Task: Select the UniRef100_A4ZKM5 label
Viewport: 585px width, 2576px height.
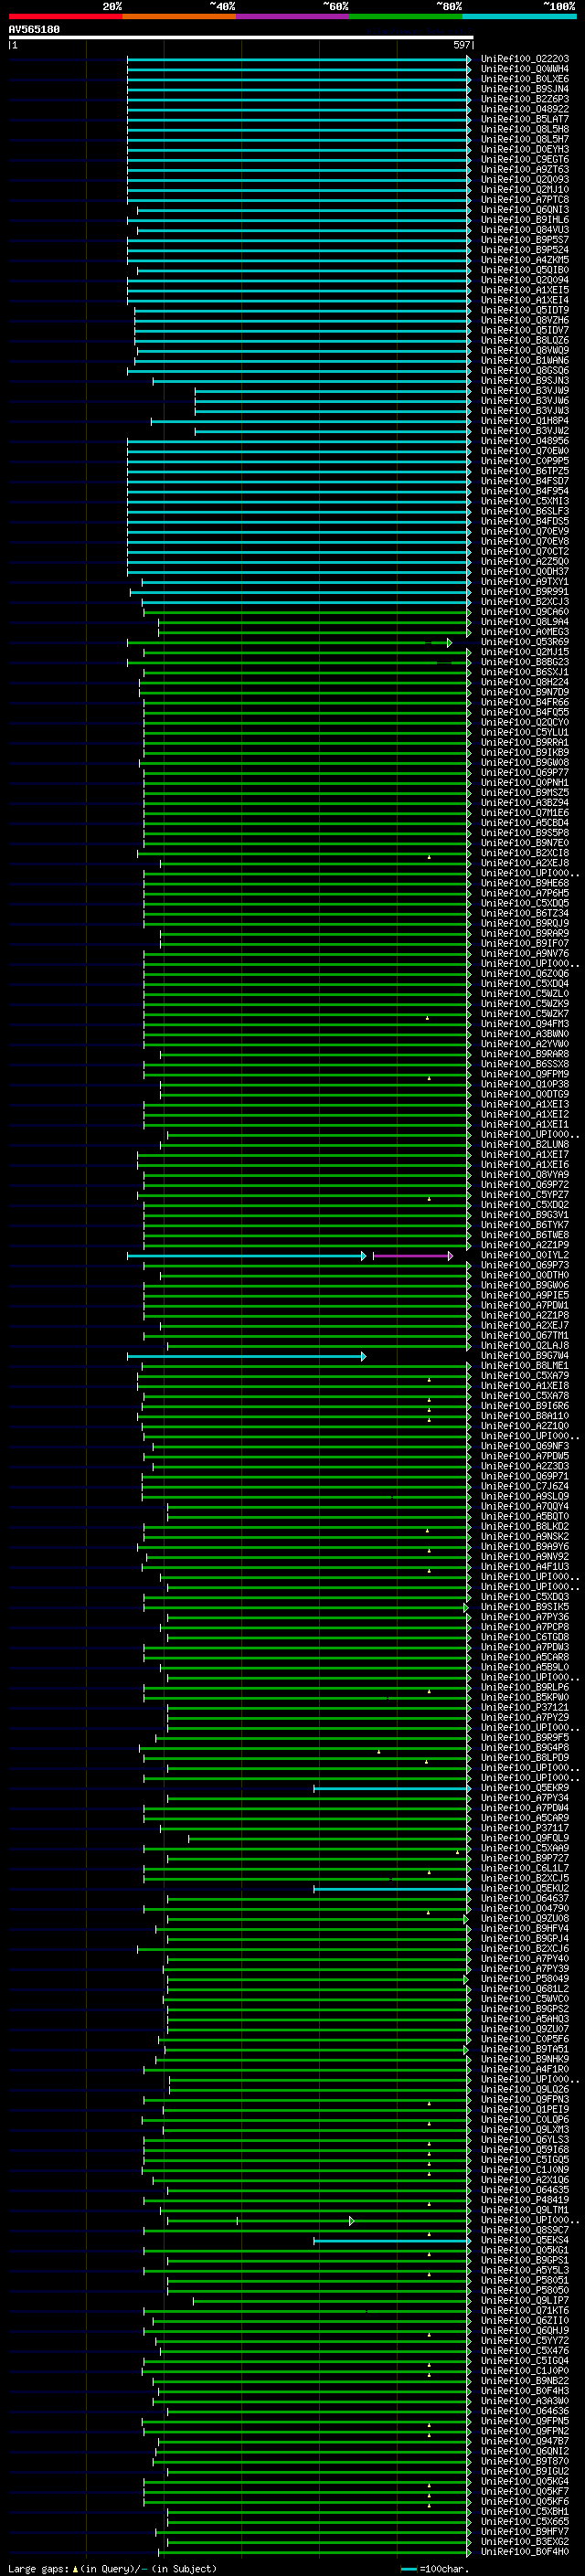Action: (x=525, y=260)
